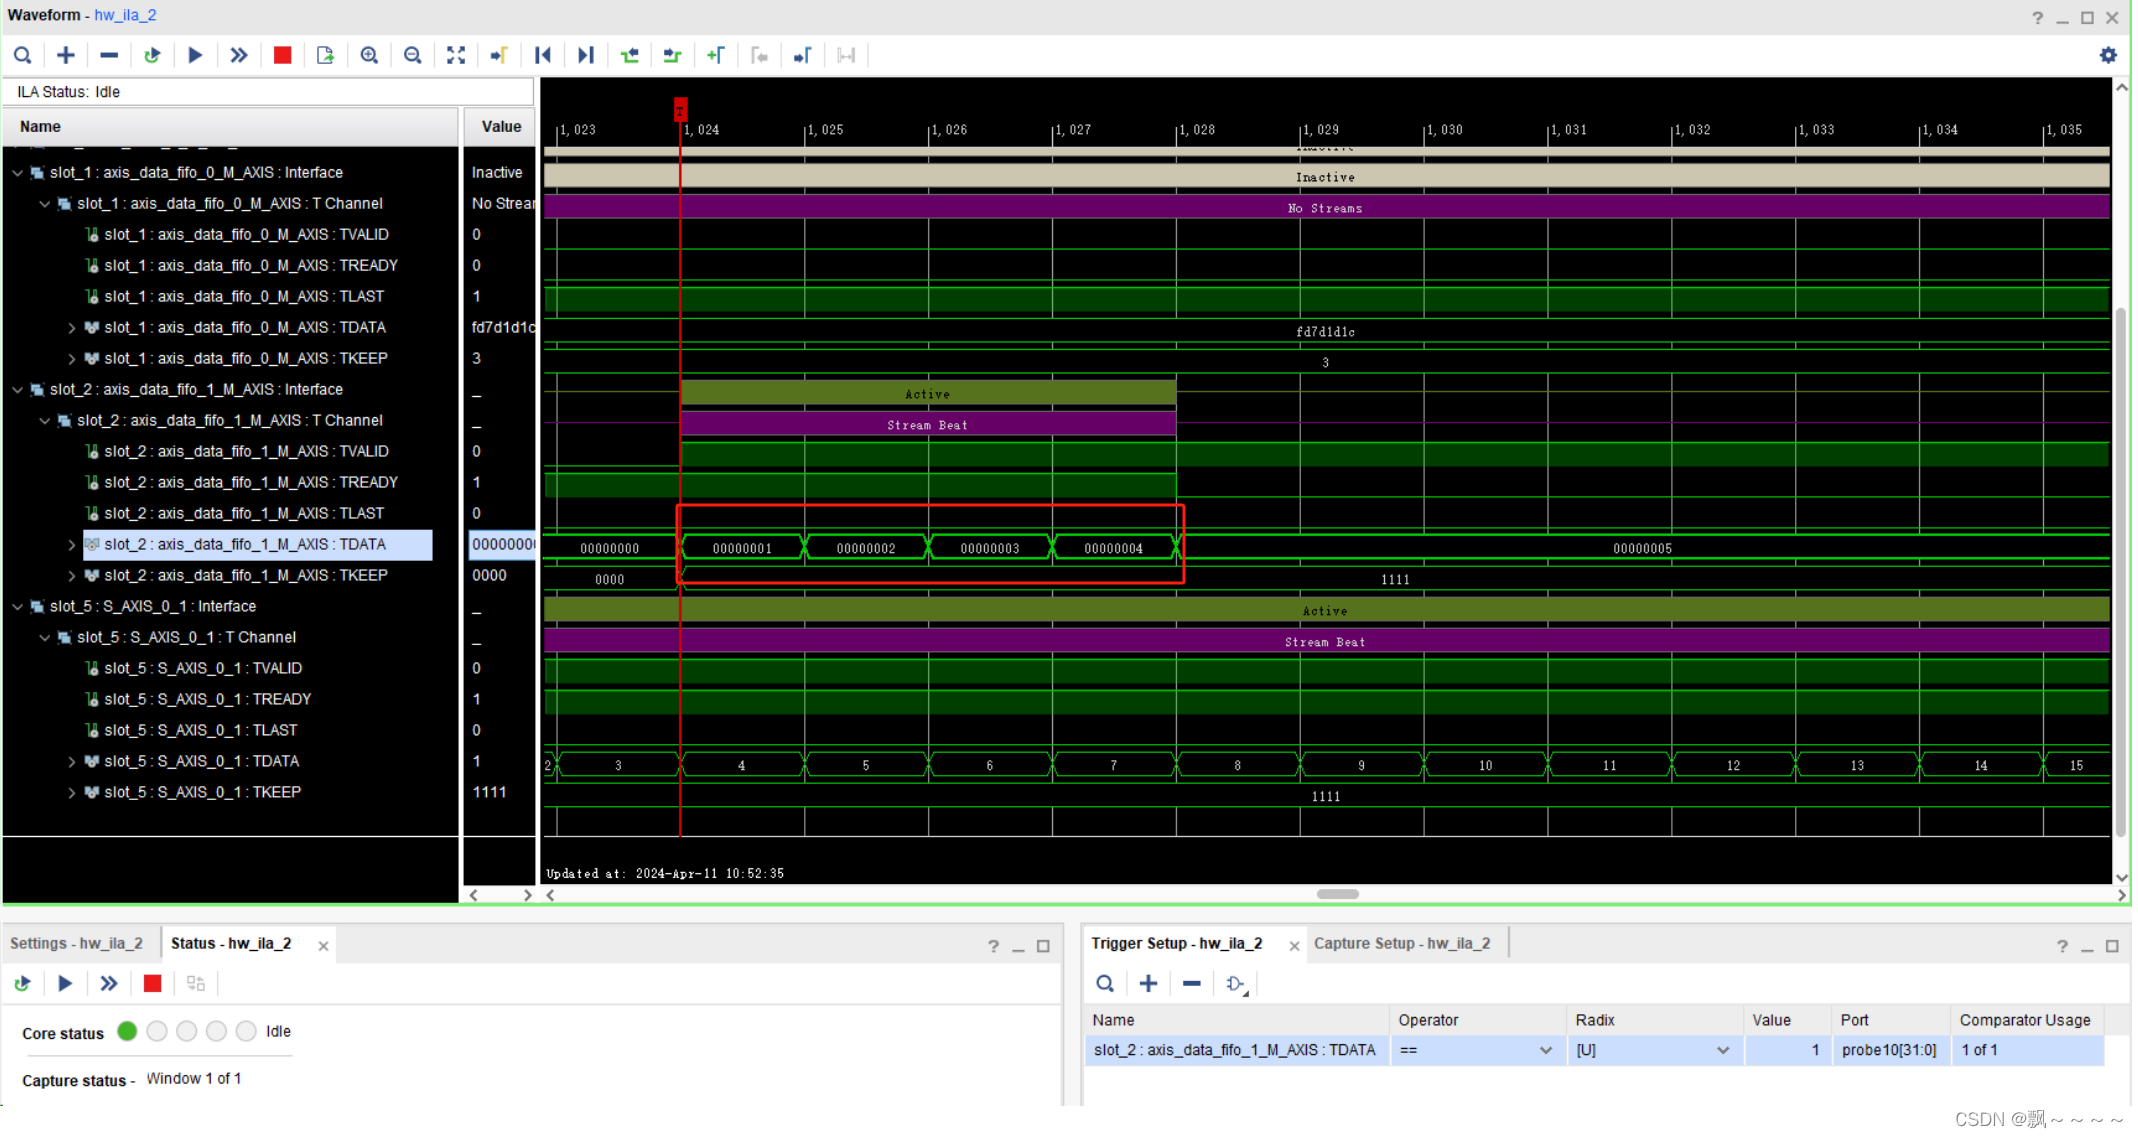Viewport: 2138px width, 1138px height.
Task: Open the hw_ila_2 link in Waveform title
Action: (125, 14)
